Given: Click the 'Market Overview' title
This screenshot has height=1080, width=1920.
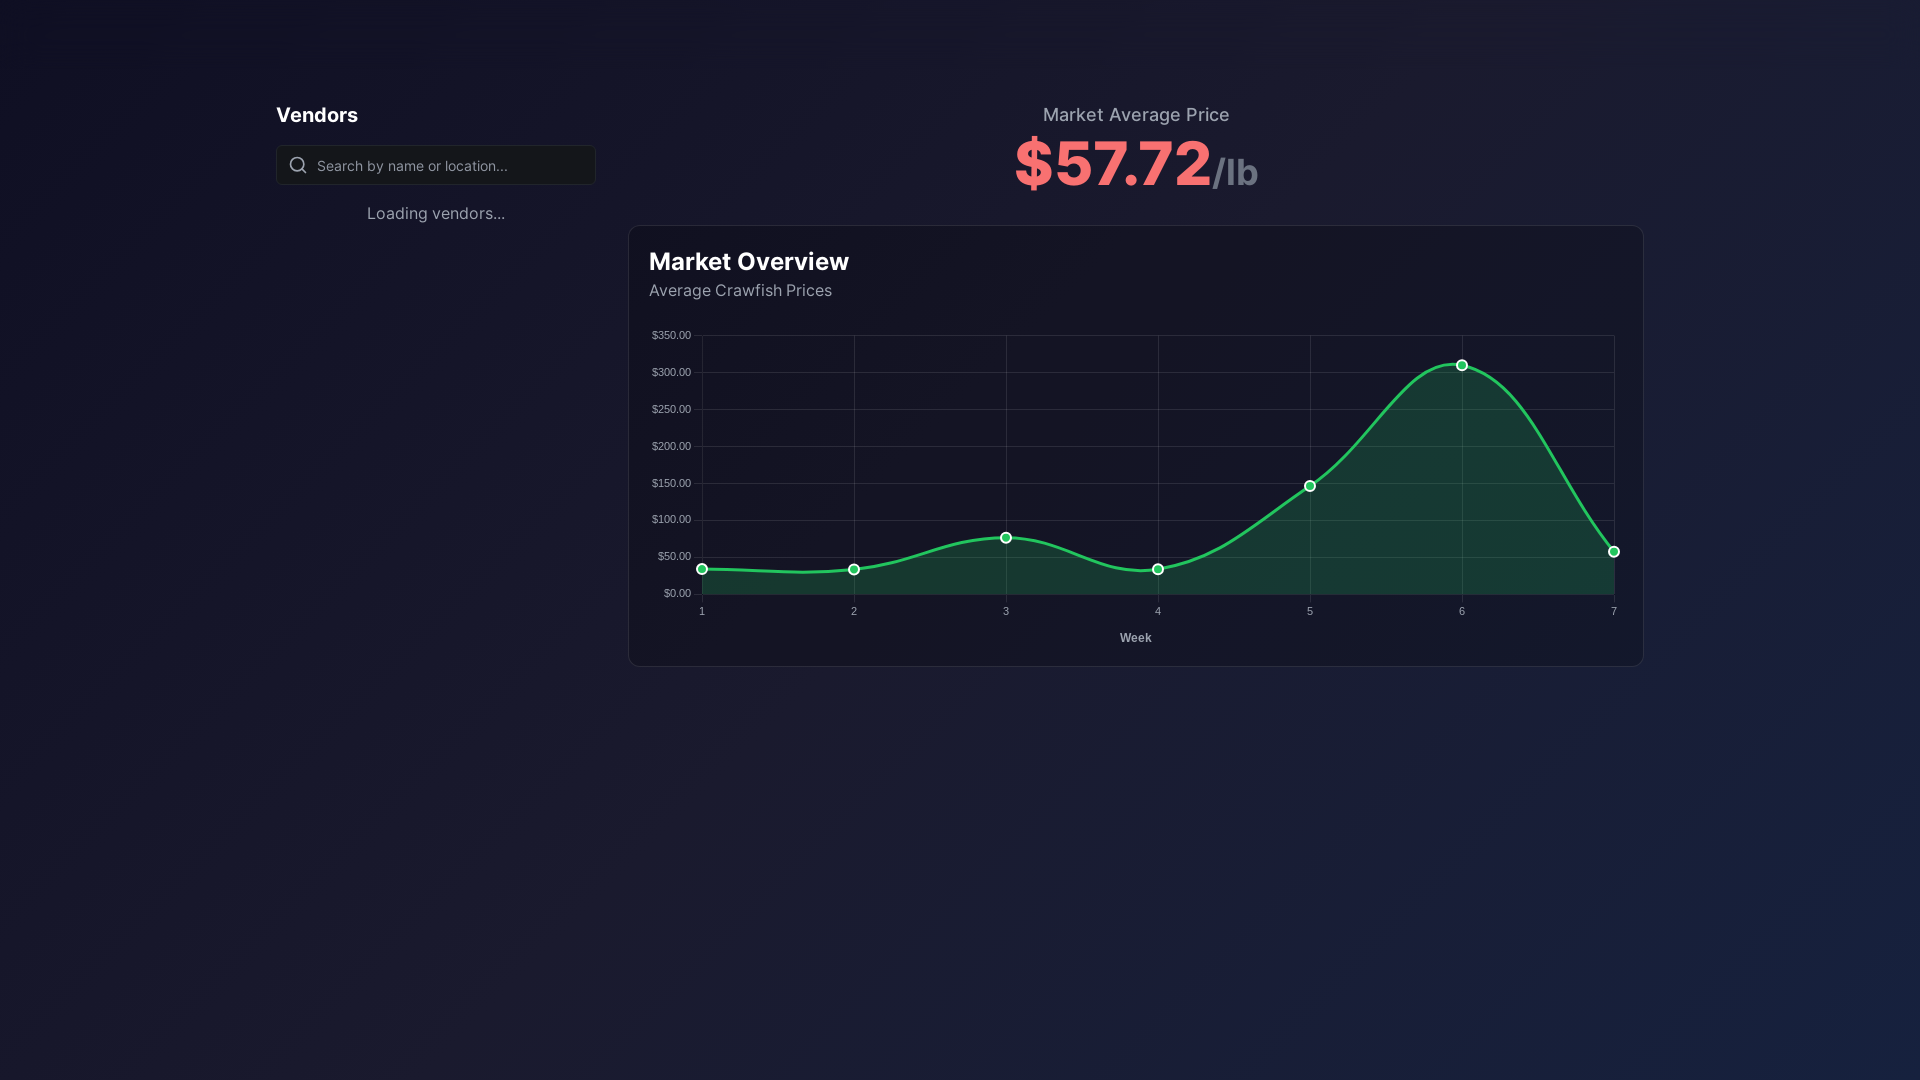Looking at the screenshot, I should 749,261.
